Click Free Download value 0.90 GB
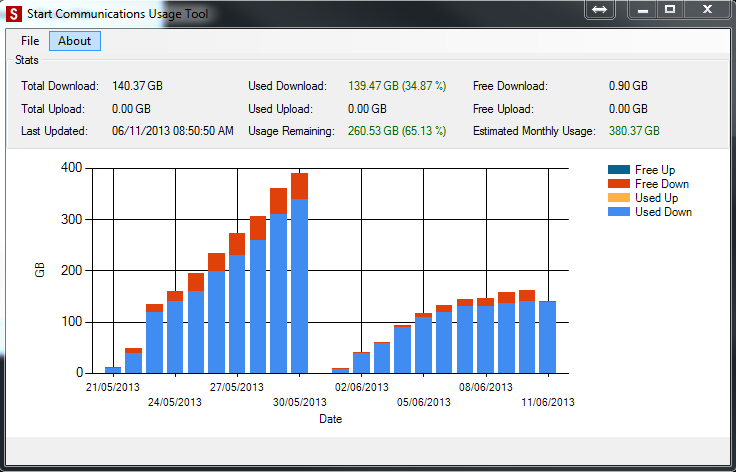The image size is (736, 472). [x=628, y=86]
